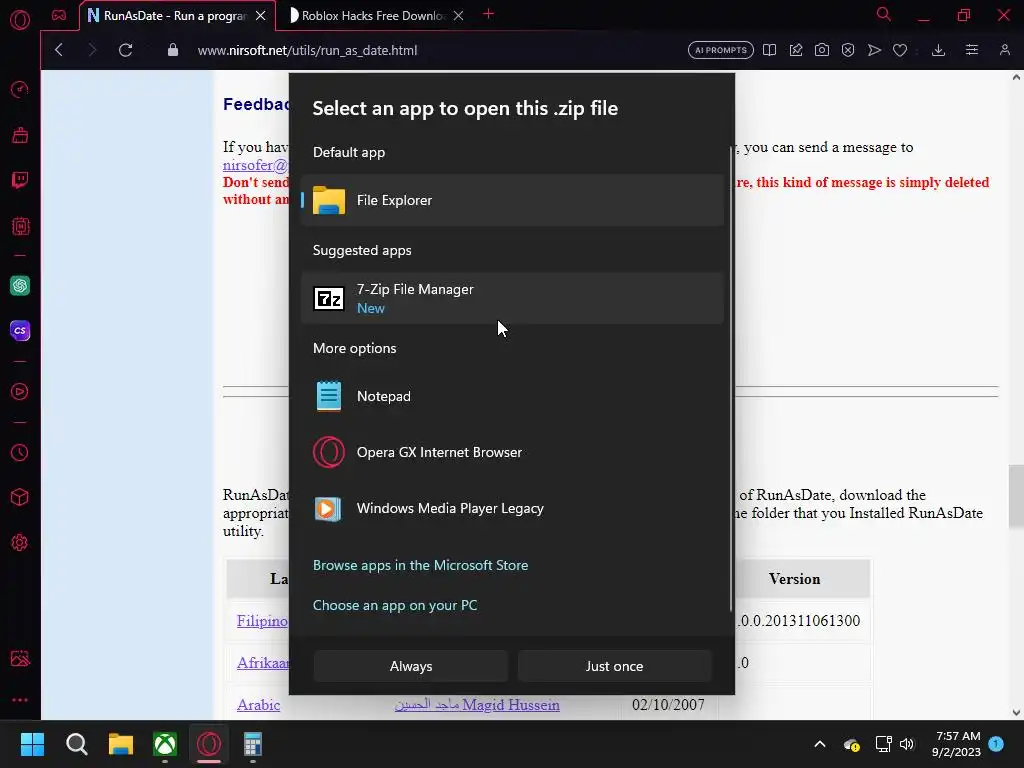Screen dimensions: 1024x768
Task: Open Extensions cube icon in sidebar
Action: (20, 497)
